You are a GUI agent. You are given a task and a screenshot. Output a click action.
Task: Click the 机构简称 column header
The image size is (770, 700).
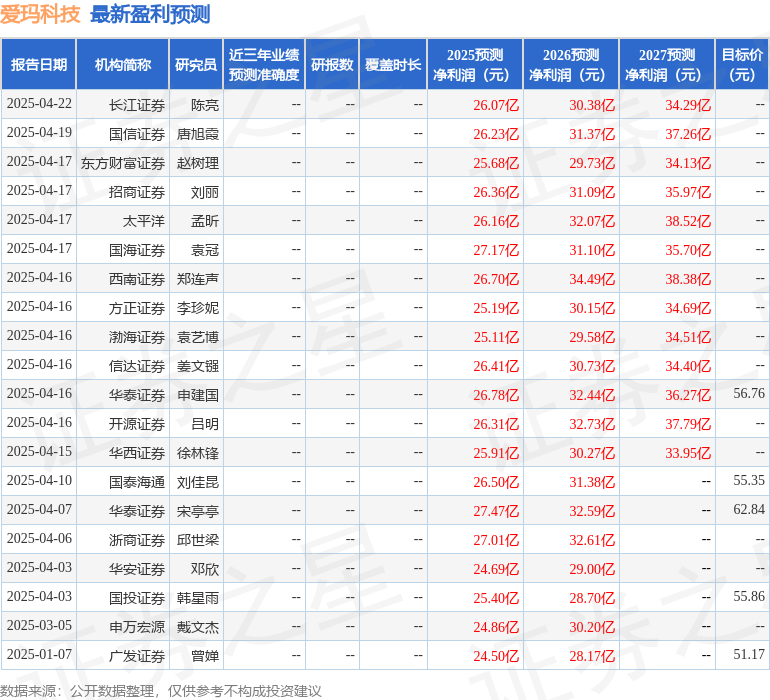coord(123,64)
